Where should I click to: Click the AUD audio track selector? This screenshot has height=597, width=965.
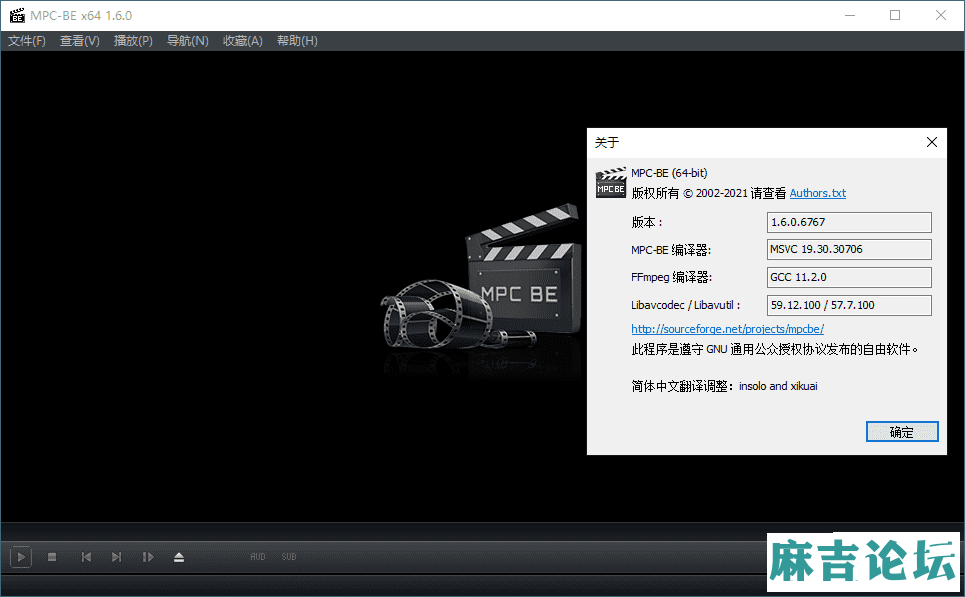(257, 556)
